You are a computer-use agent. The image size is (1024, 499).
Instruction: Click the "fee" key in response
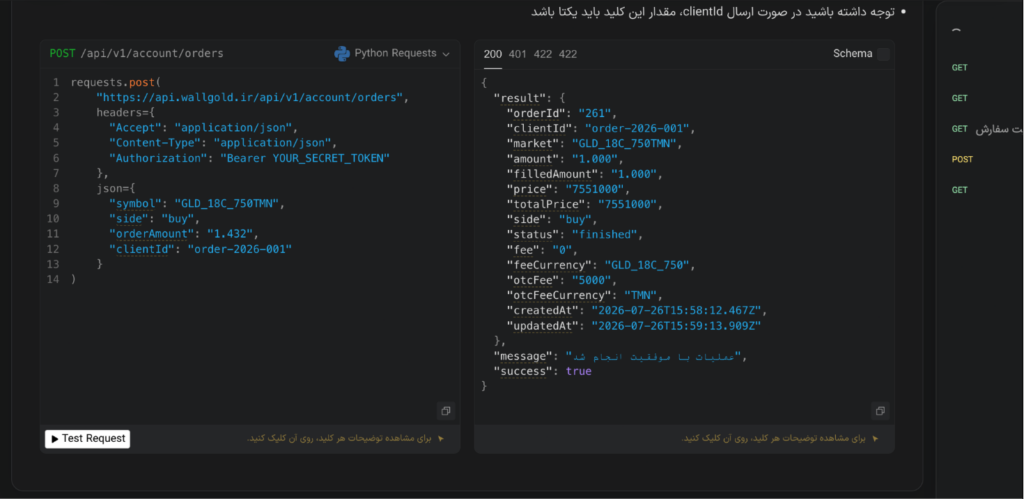click(523, 250)
